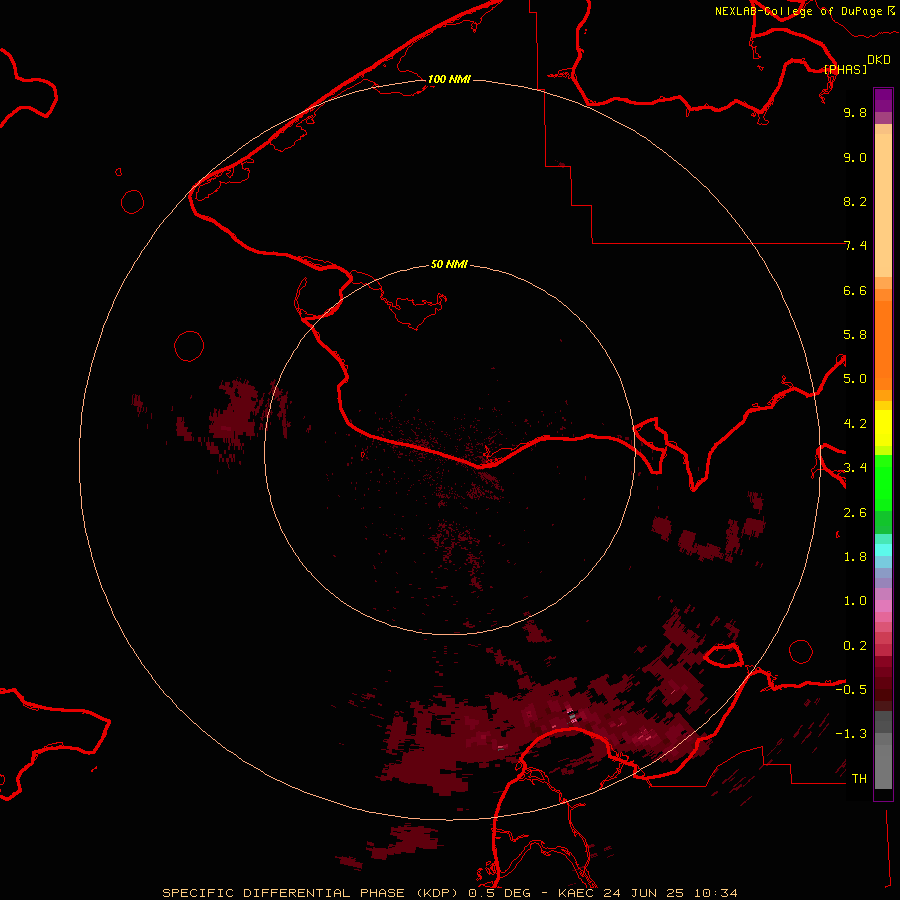Click the [PHAS] units label
The image size is (900, 900).
(x=845, y=69)
